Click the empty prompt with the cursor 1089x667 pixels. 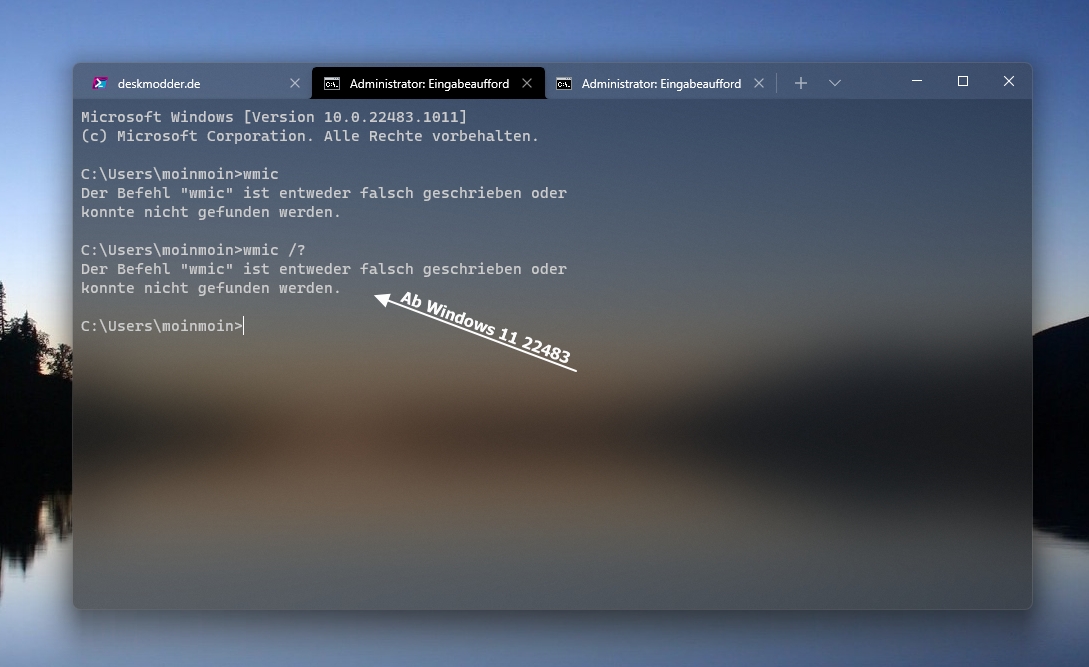click(163, 326)
